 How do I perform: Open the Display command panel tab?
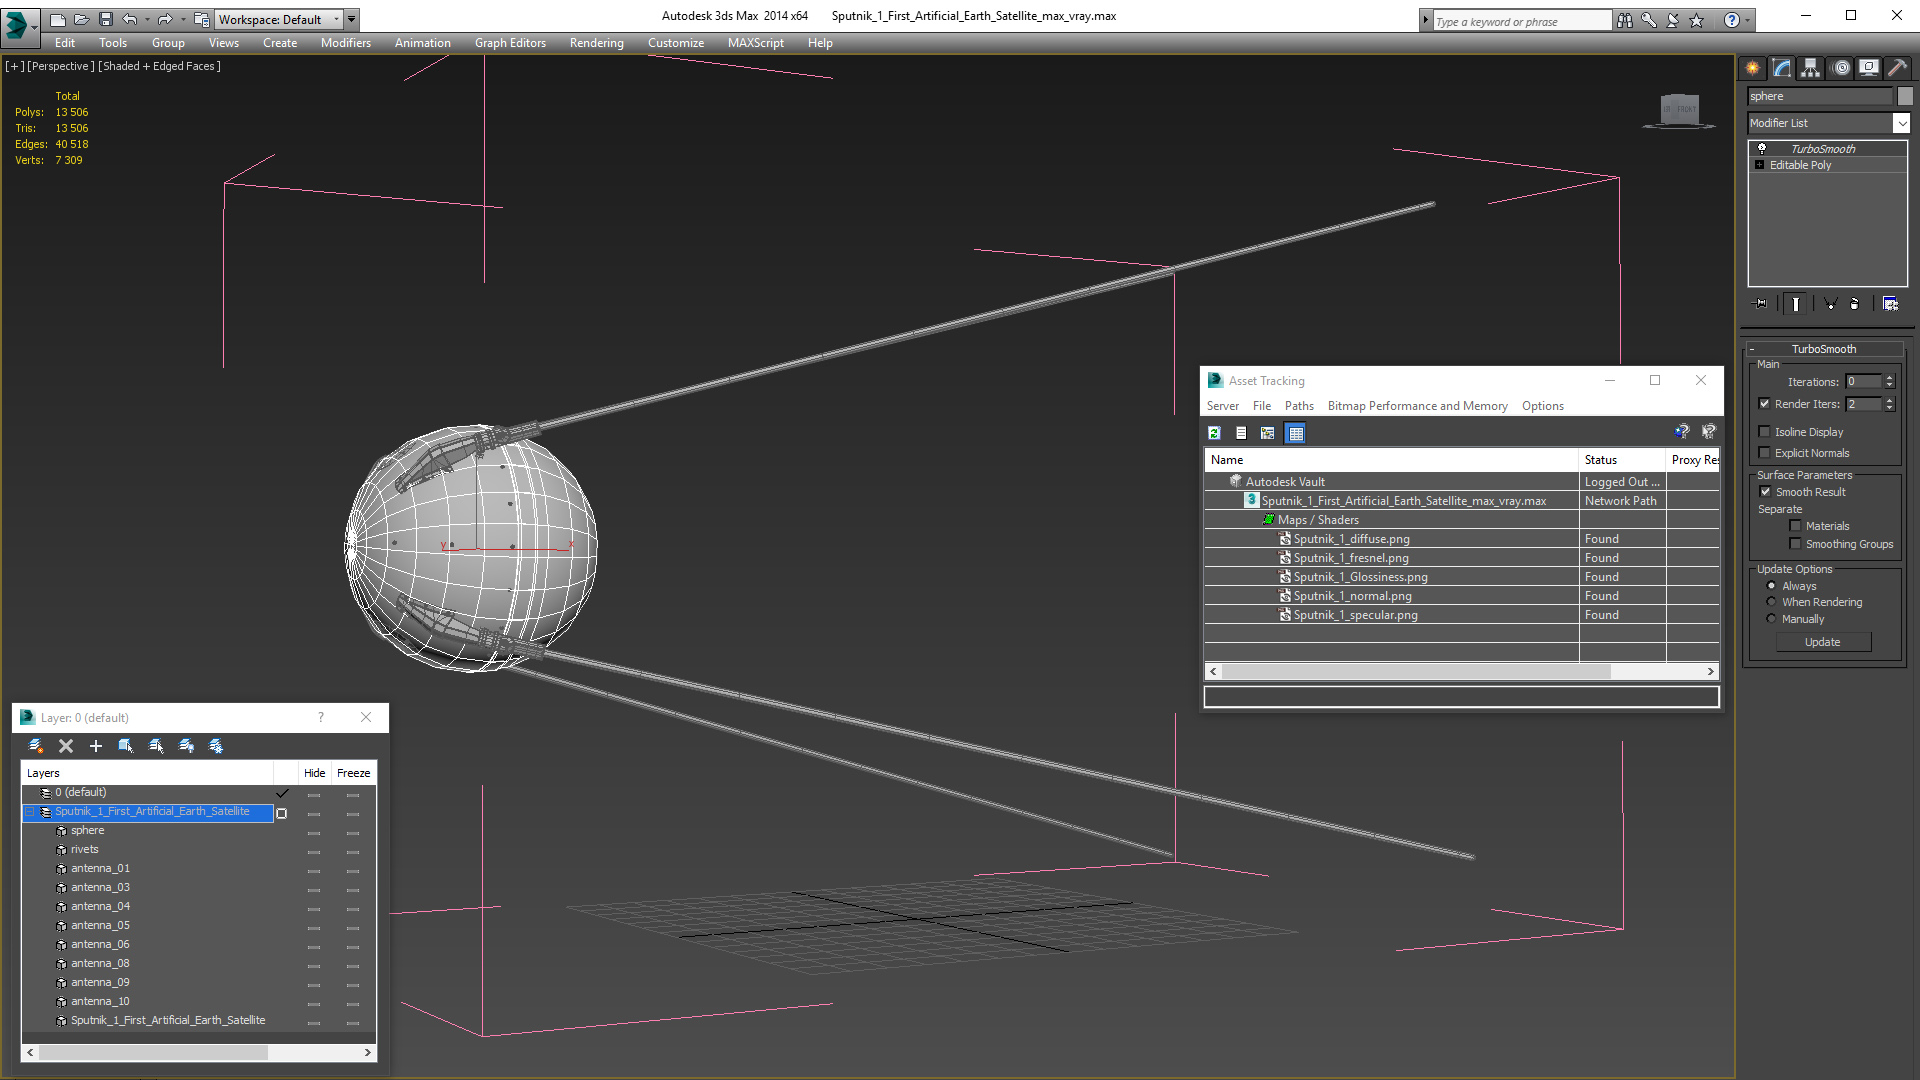pos(1868,68)
